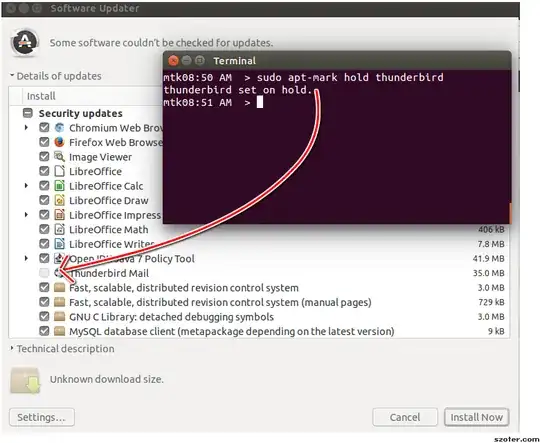The width and height of the screenshot is (540, 443).
Task: Click the 7.8 MB size value
Action: coord(491,244)
